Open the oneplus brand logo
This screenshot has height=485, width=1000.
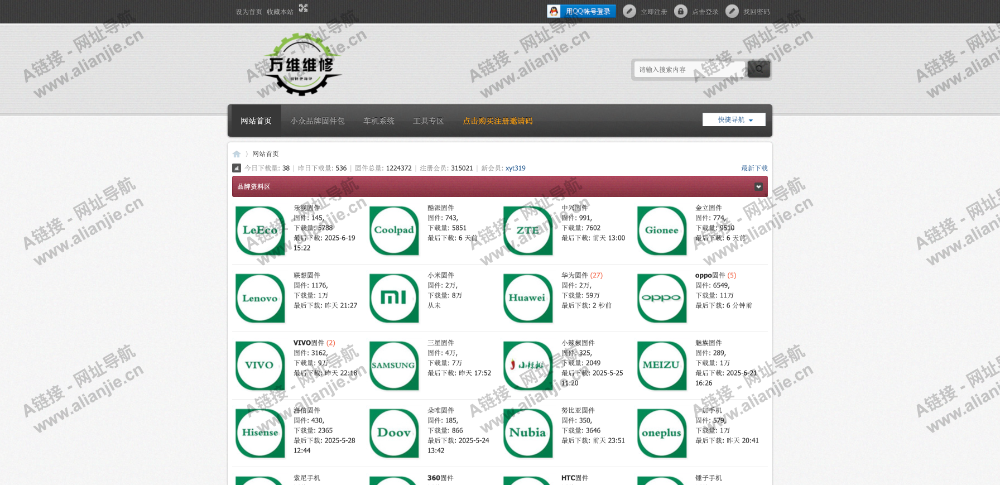click(662, 433)
